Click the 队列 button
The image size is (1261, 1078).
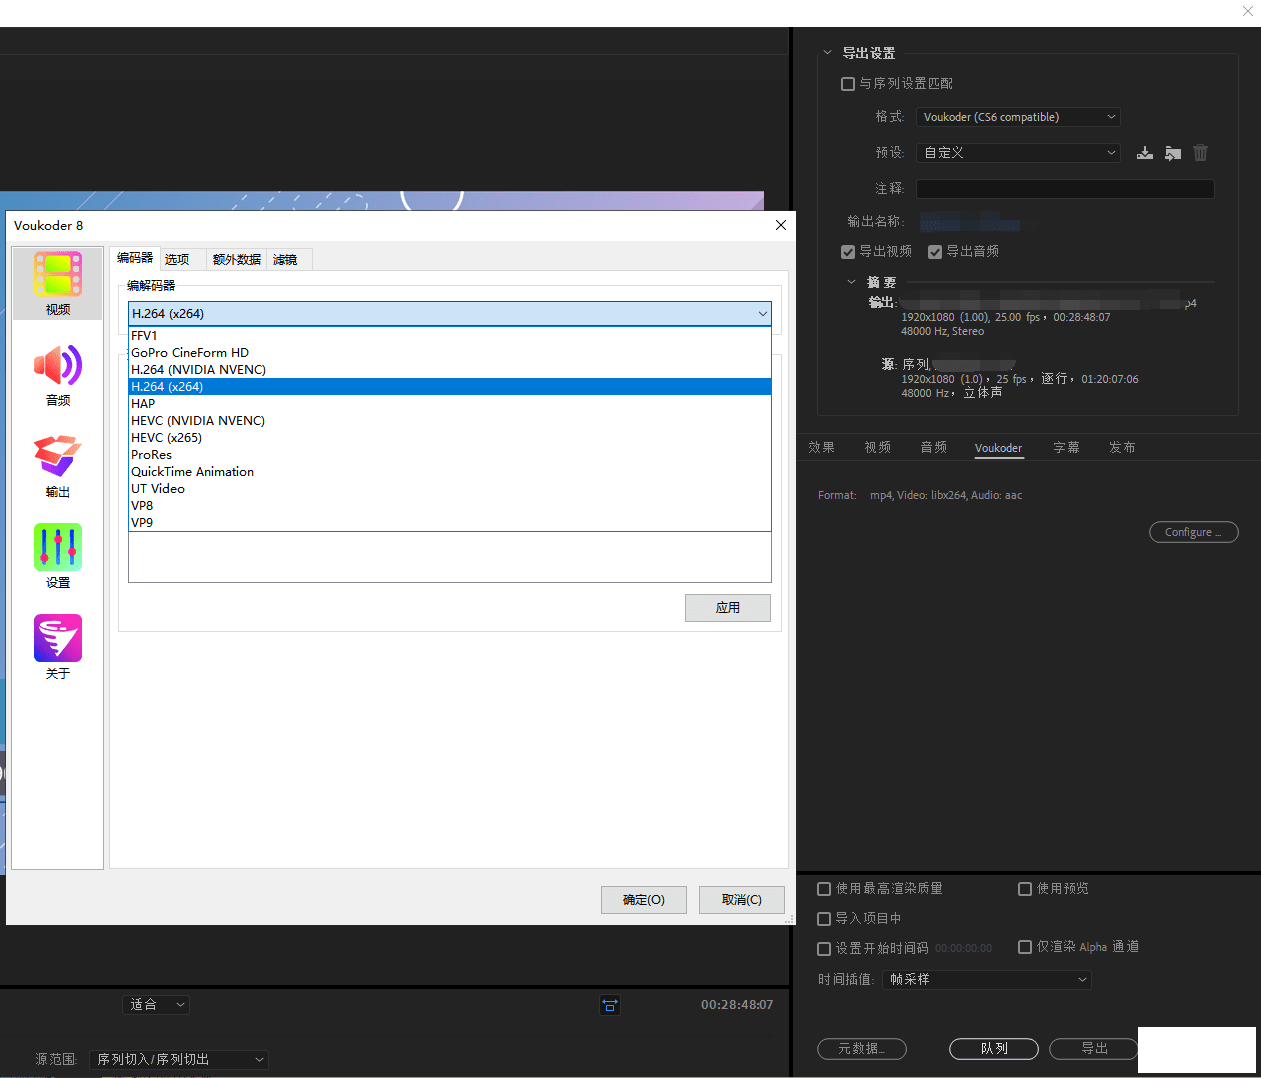pos(994,1049)
